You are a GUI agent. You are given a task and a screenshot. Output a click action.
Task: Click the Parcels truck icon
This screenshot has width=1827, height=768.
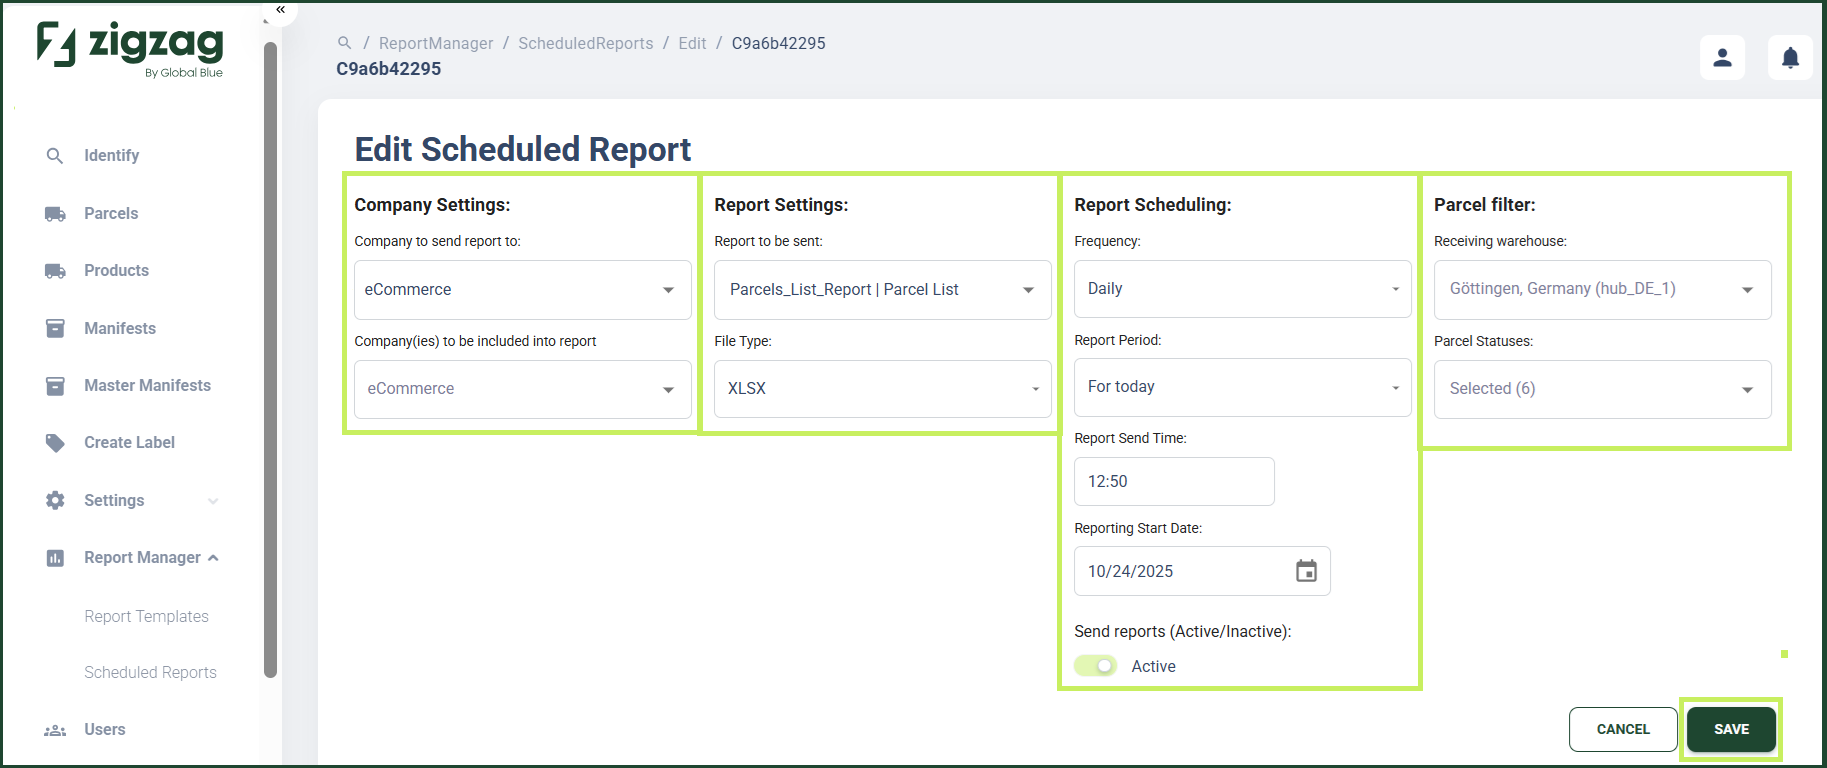tap(55, 214)
